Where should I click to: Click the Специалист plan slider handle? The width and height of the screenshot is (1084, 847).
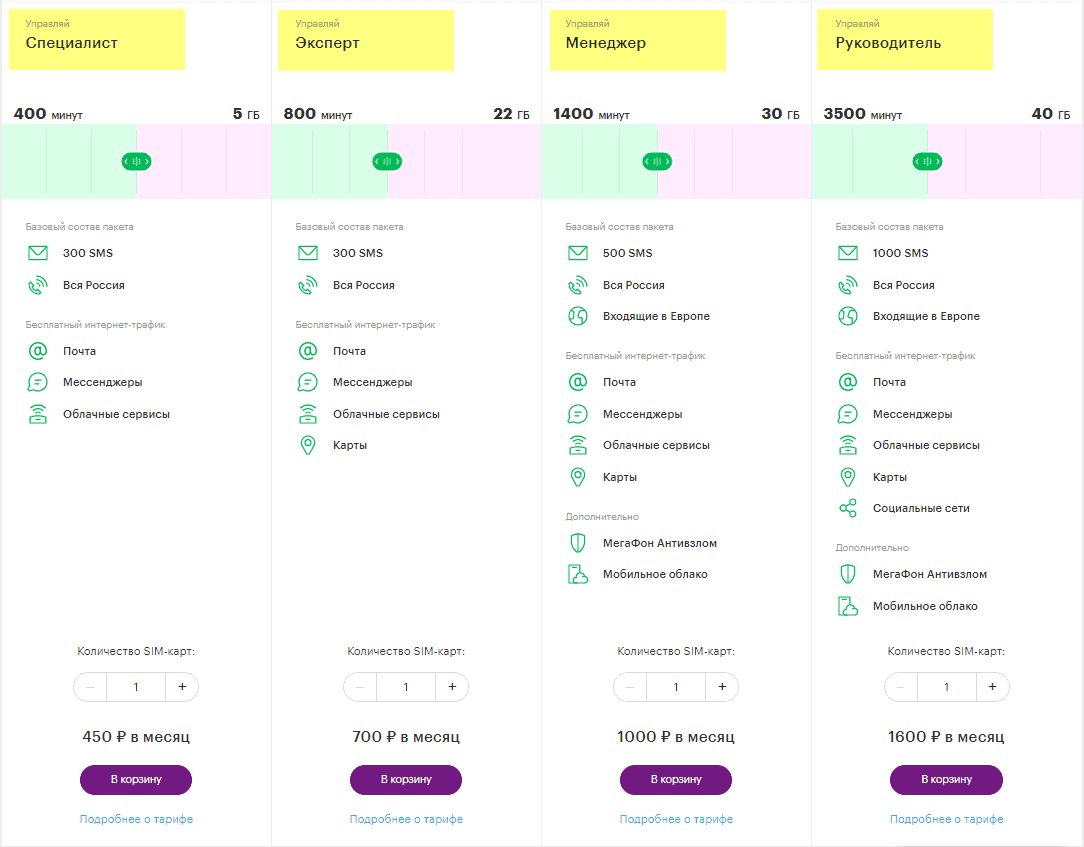(136, 161)
